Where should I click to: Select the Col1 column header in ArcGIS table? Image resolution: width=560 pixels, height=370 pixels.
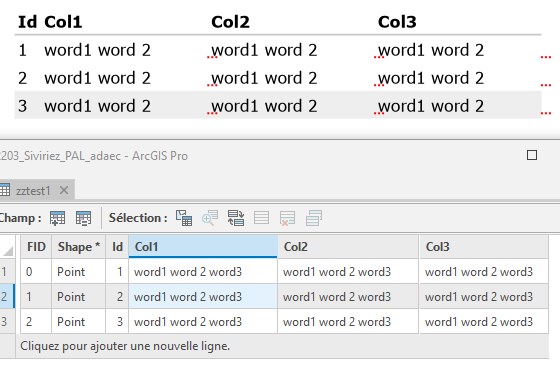pyautogui.click(x=203, y=246)
